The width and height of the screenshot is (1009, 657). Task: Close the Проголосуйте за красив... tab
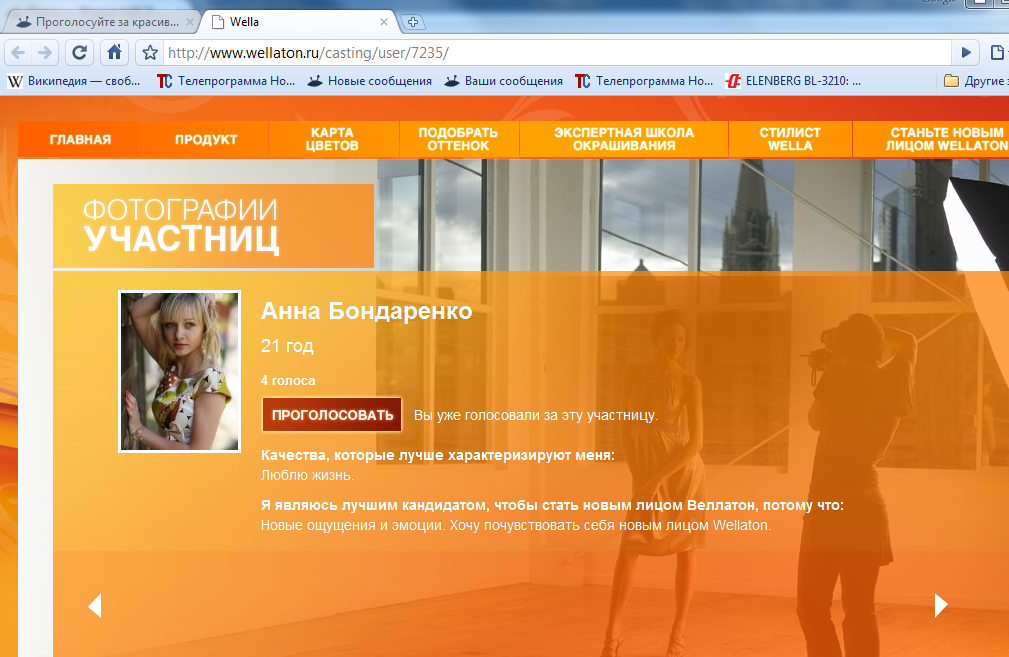click(190, 22)
